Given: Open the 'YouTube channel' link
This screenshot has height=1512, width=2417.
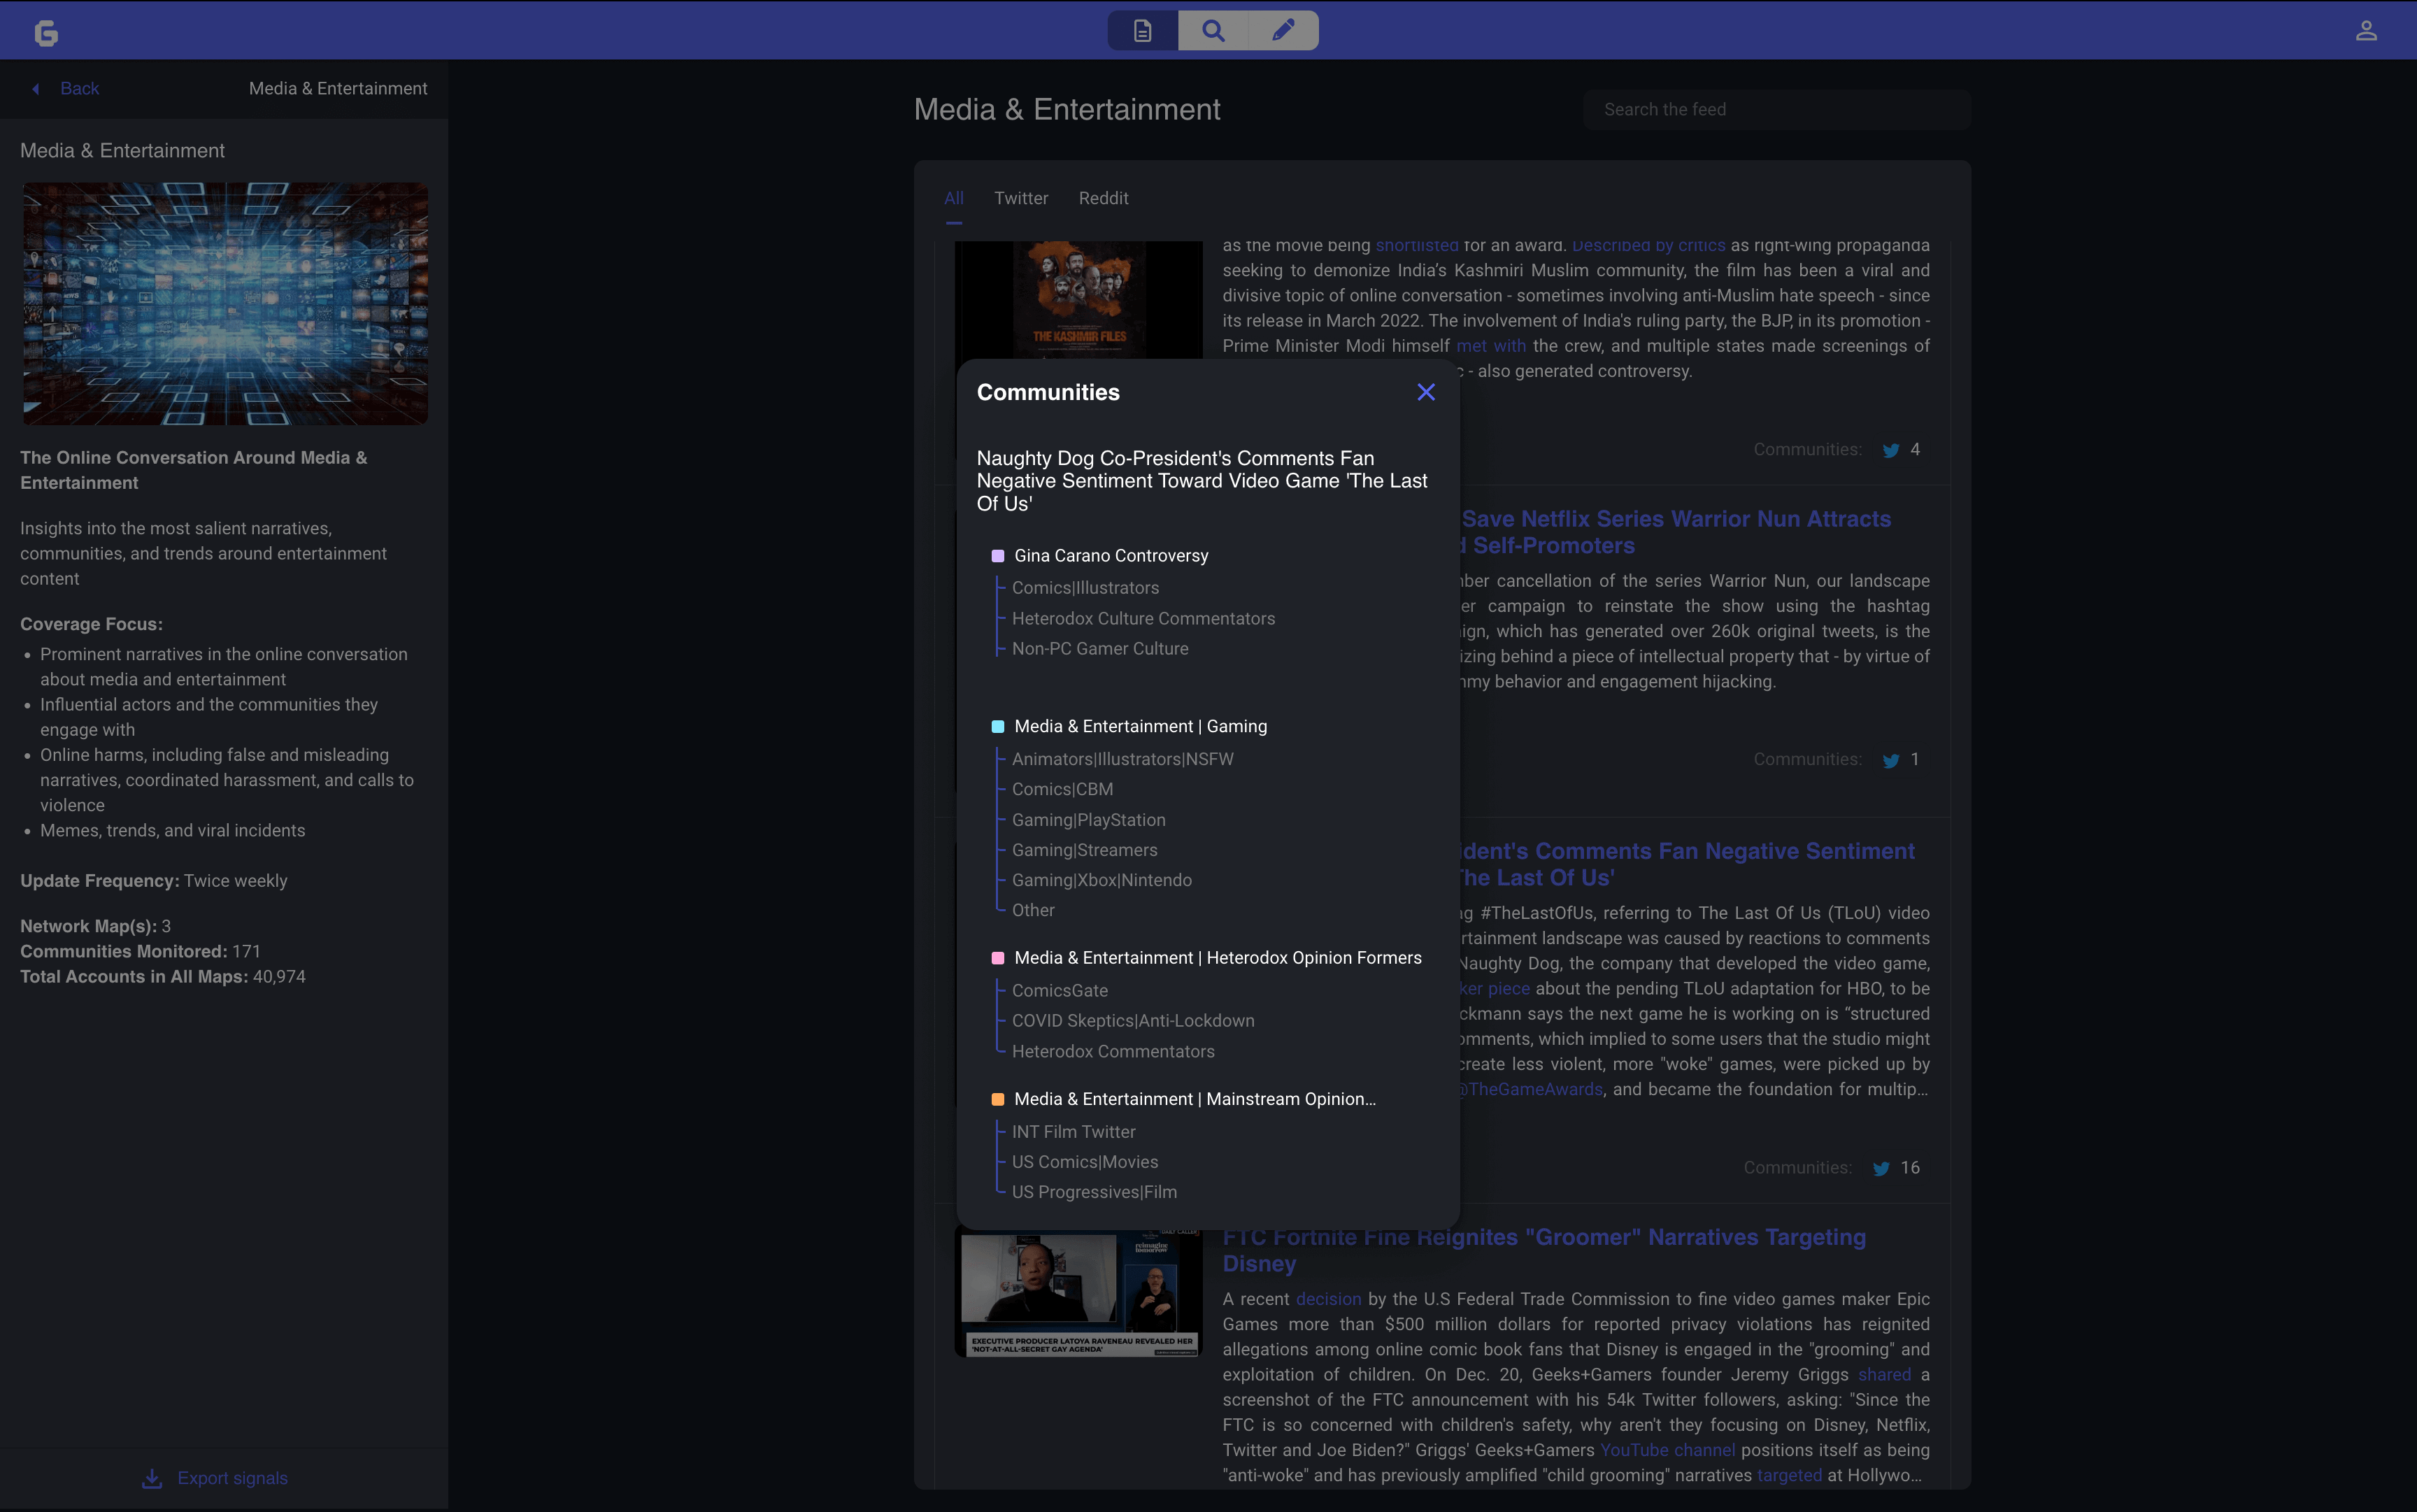Looking at the screenshot, I should point(1667,1450).
